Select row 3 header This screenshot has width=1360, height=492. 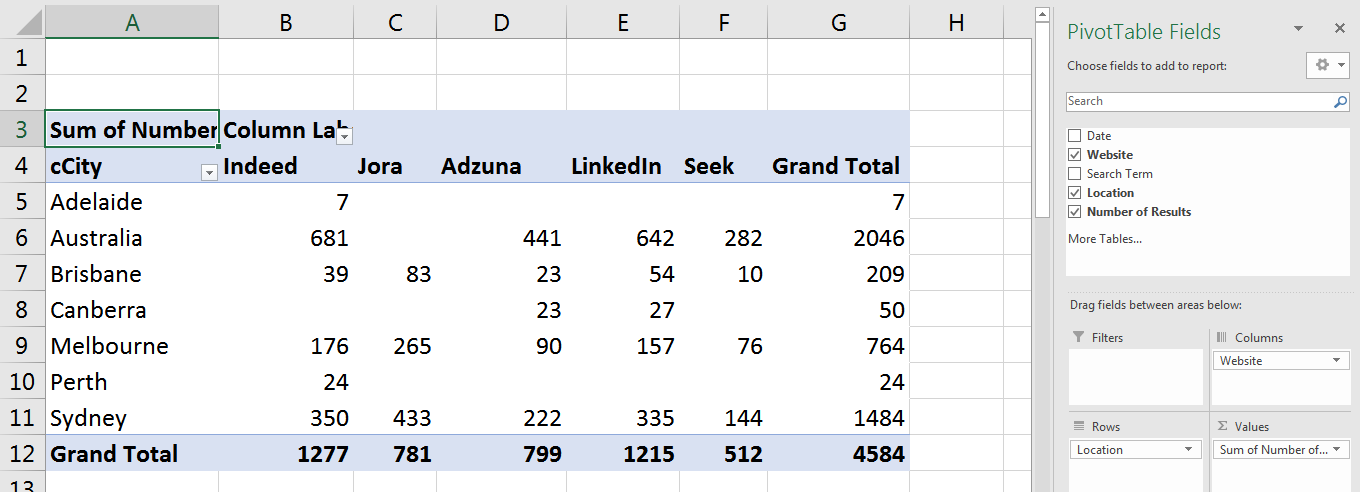[22, 129]
